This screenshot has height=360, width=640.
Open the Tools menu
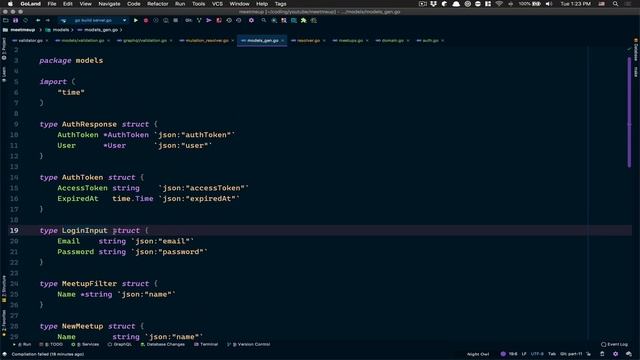(198, 4)
